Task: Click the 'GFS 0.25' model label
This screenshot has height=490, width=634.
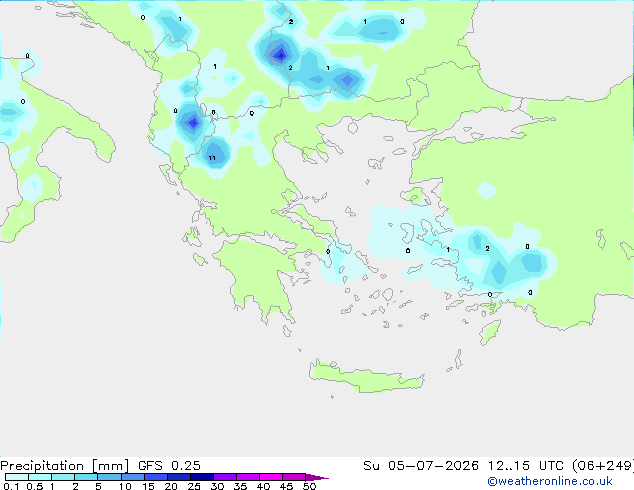Action: pyautogui.click(x=169, y=466)
